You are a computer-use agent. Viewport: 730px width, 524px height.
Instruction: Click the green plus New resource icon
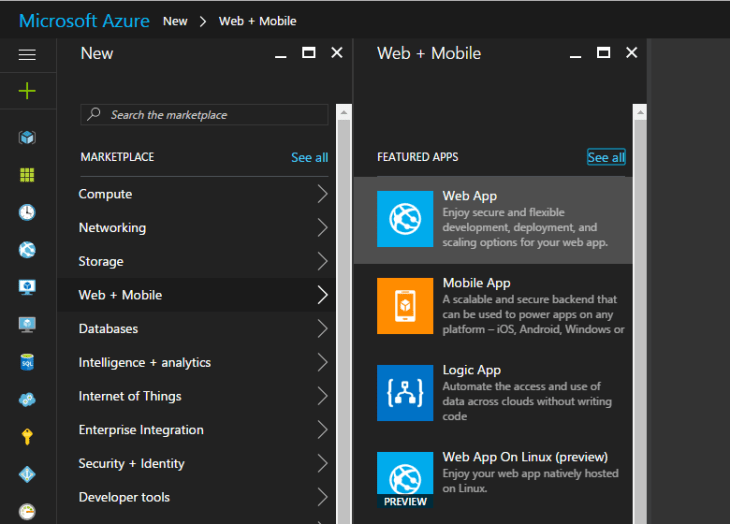click(27, 91)
